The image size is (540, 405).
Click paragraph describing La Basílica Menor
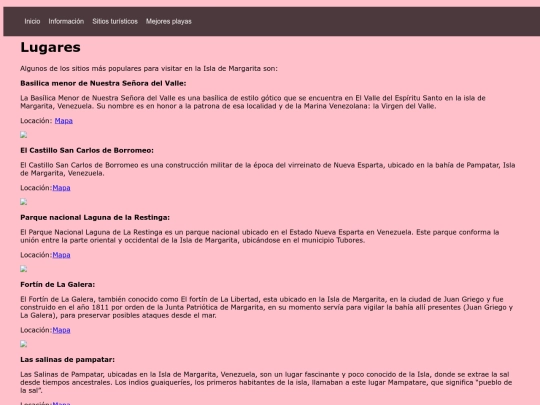point(253,102)
